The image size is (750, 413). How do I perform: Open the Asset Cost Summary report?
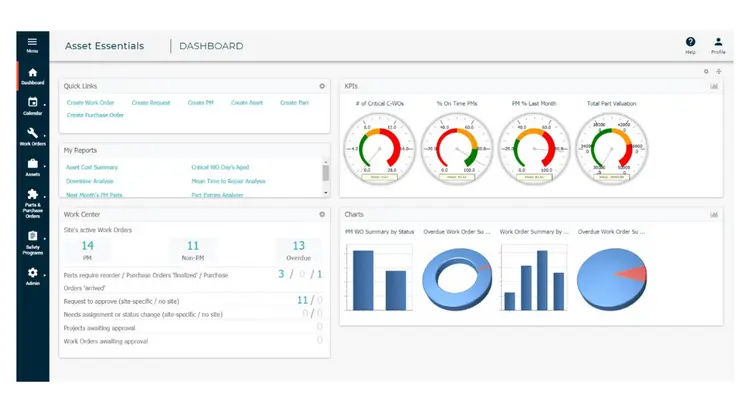click(x=92, y=167)
